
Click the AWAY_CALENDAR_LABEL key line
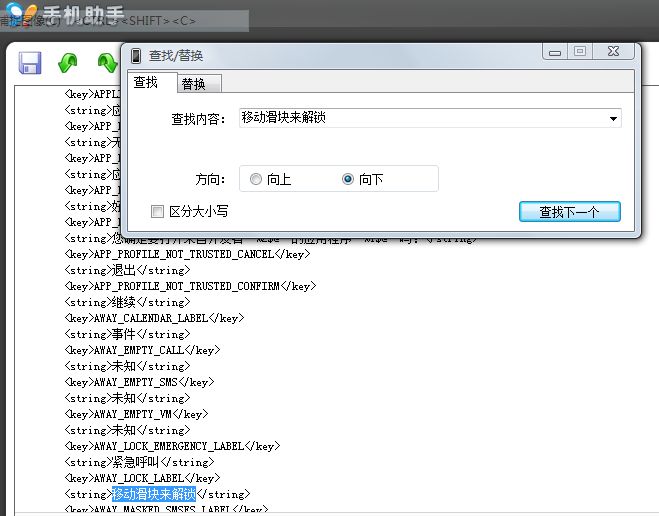click(x=154, y=318)
